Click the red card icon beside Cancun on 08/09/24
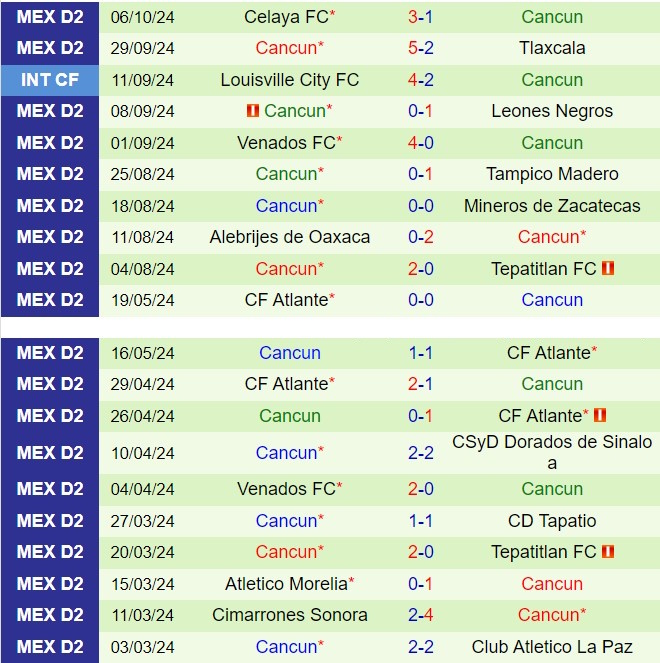The height and width of the screenshot is (663, 660). [252, 111]
